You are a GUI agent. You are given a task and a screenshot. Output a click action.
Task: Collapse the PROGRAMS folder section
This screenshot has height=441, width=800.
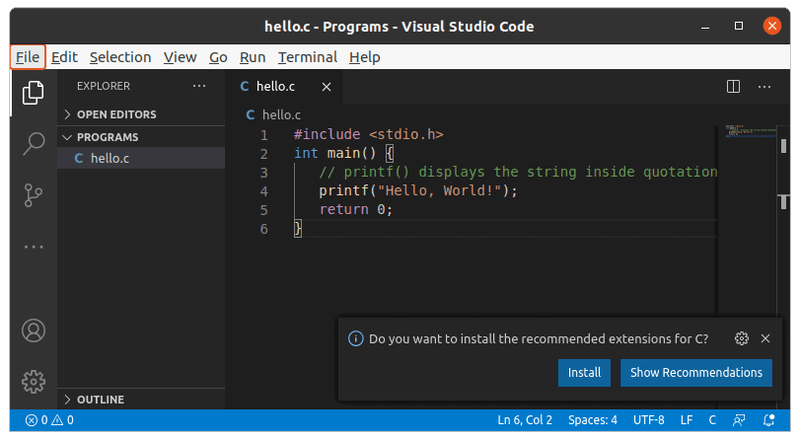[x=107, y=137]
